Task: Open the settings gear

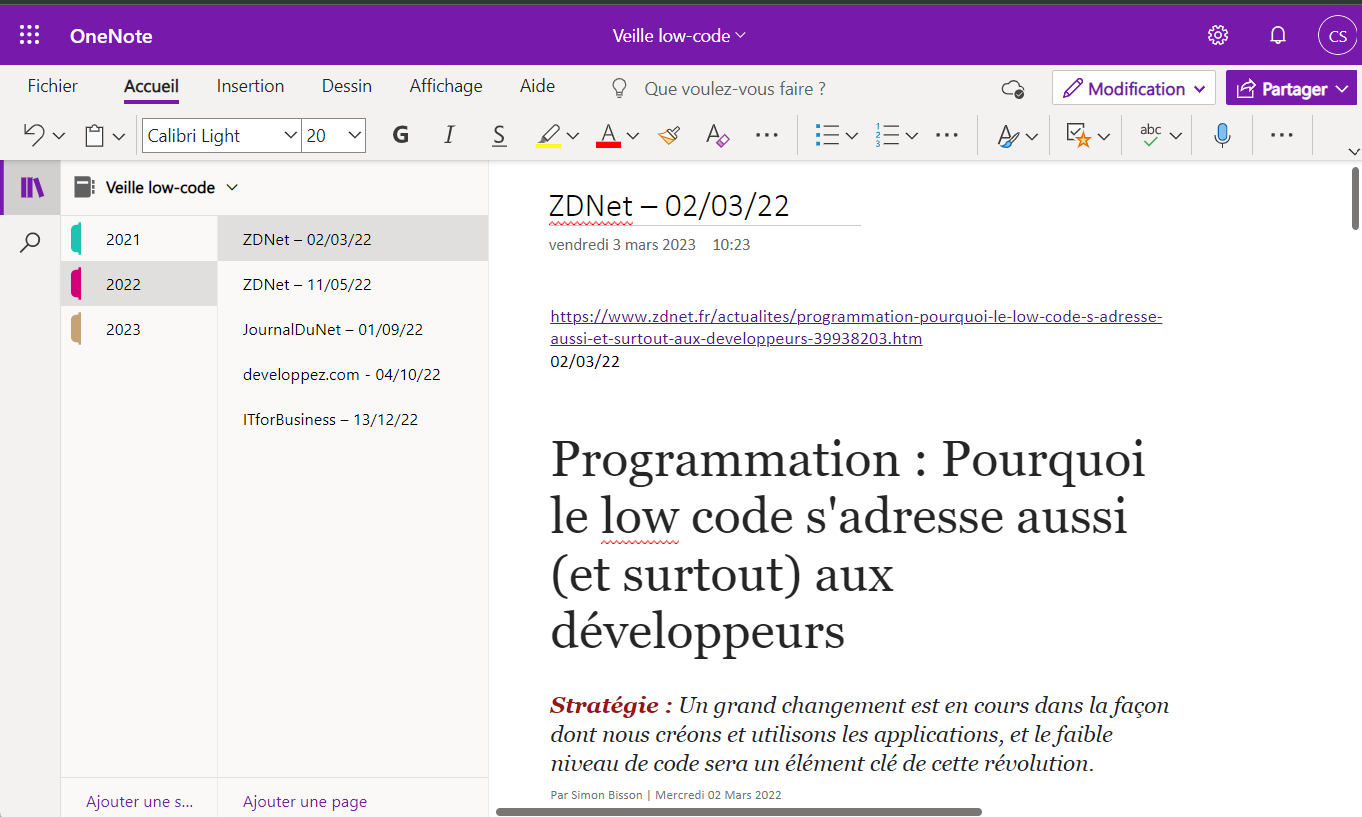Action: (x=1217, y=36)
